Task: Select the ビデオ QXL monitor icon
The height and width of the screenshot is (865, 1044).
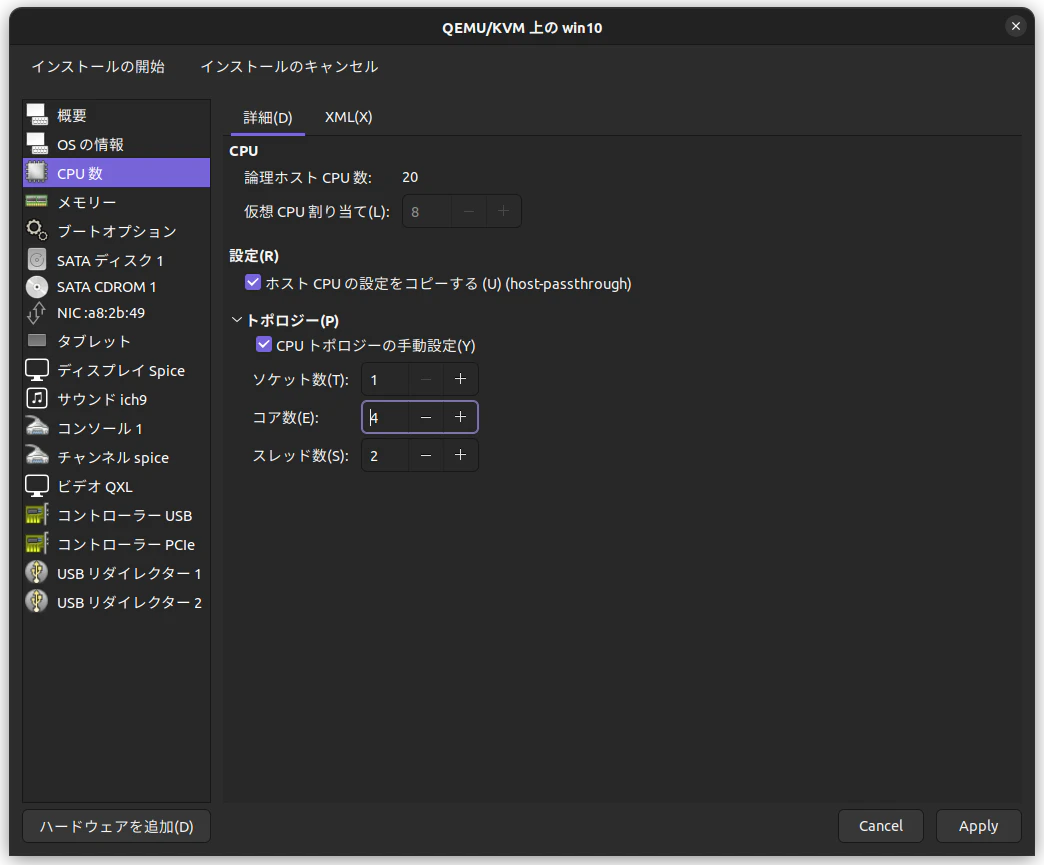Action: tap(37, 486)
